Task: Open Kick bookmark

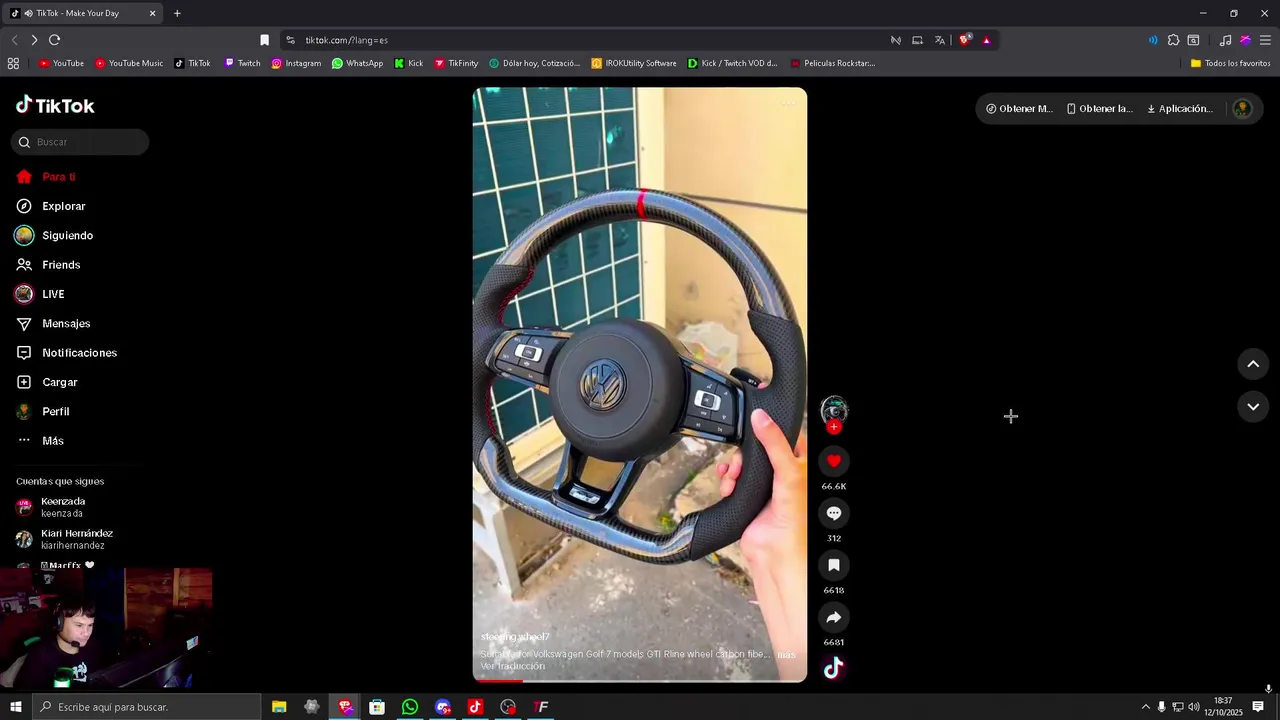Action: click(x=408, y=63)
